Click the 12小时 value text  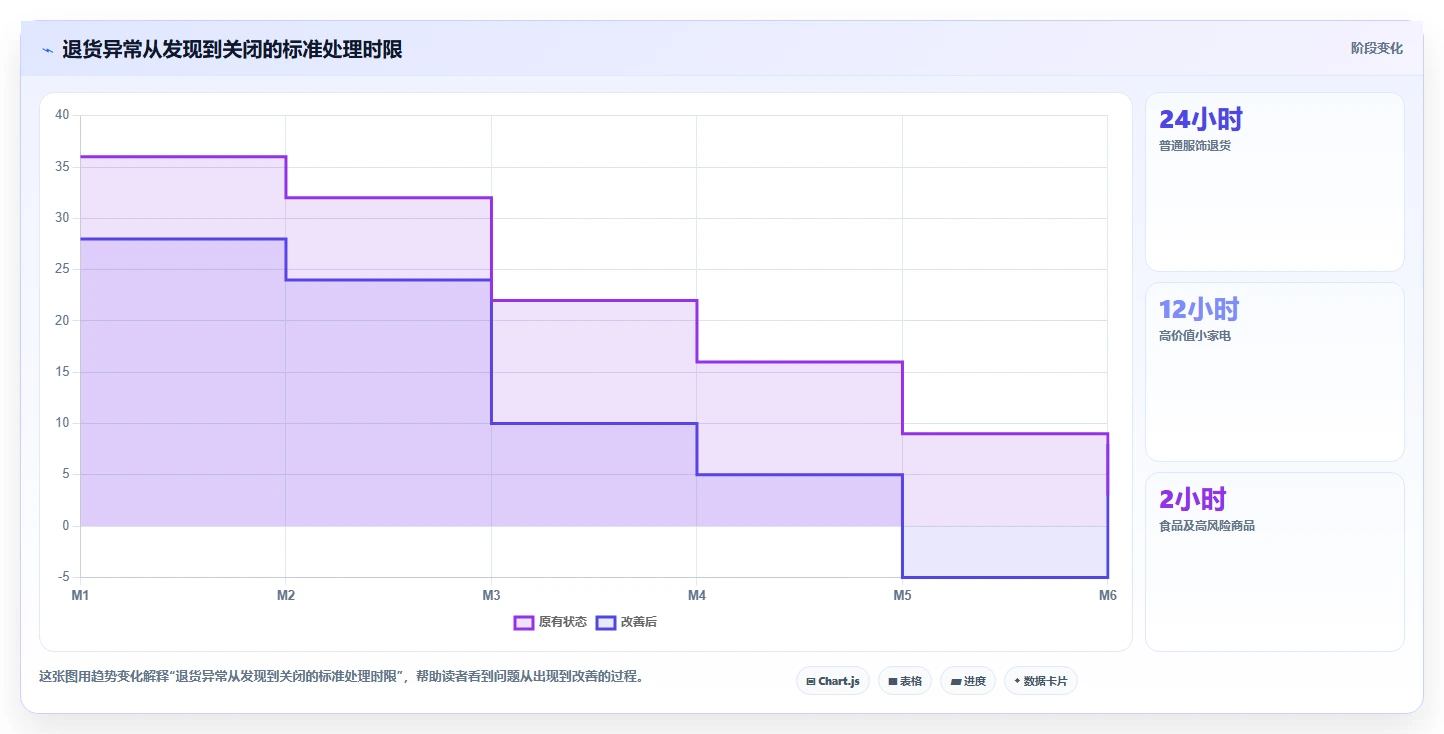(x=1199, y=310)
